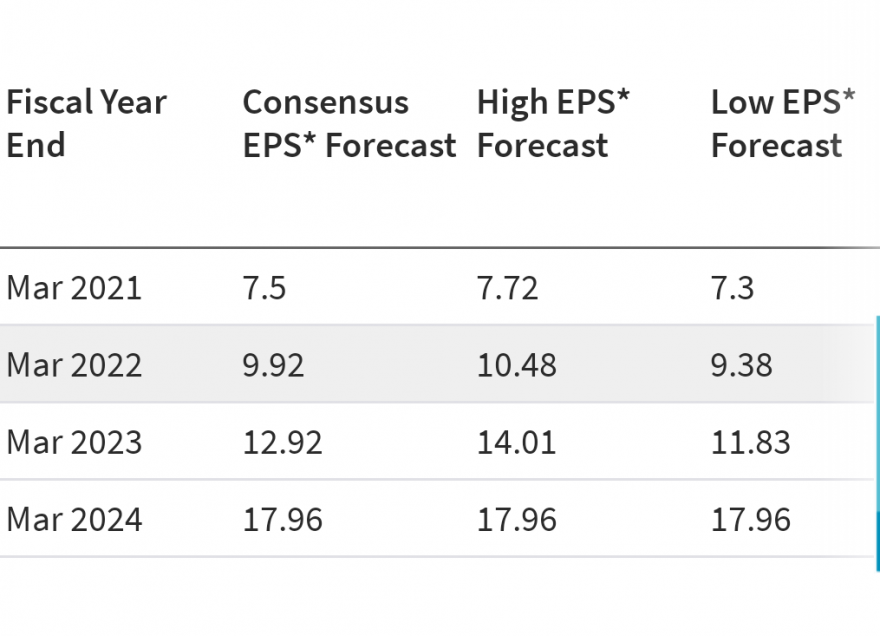Click the 10.48 high forecast value

pyautogui.click(x=517, y=365)
